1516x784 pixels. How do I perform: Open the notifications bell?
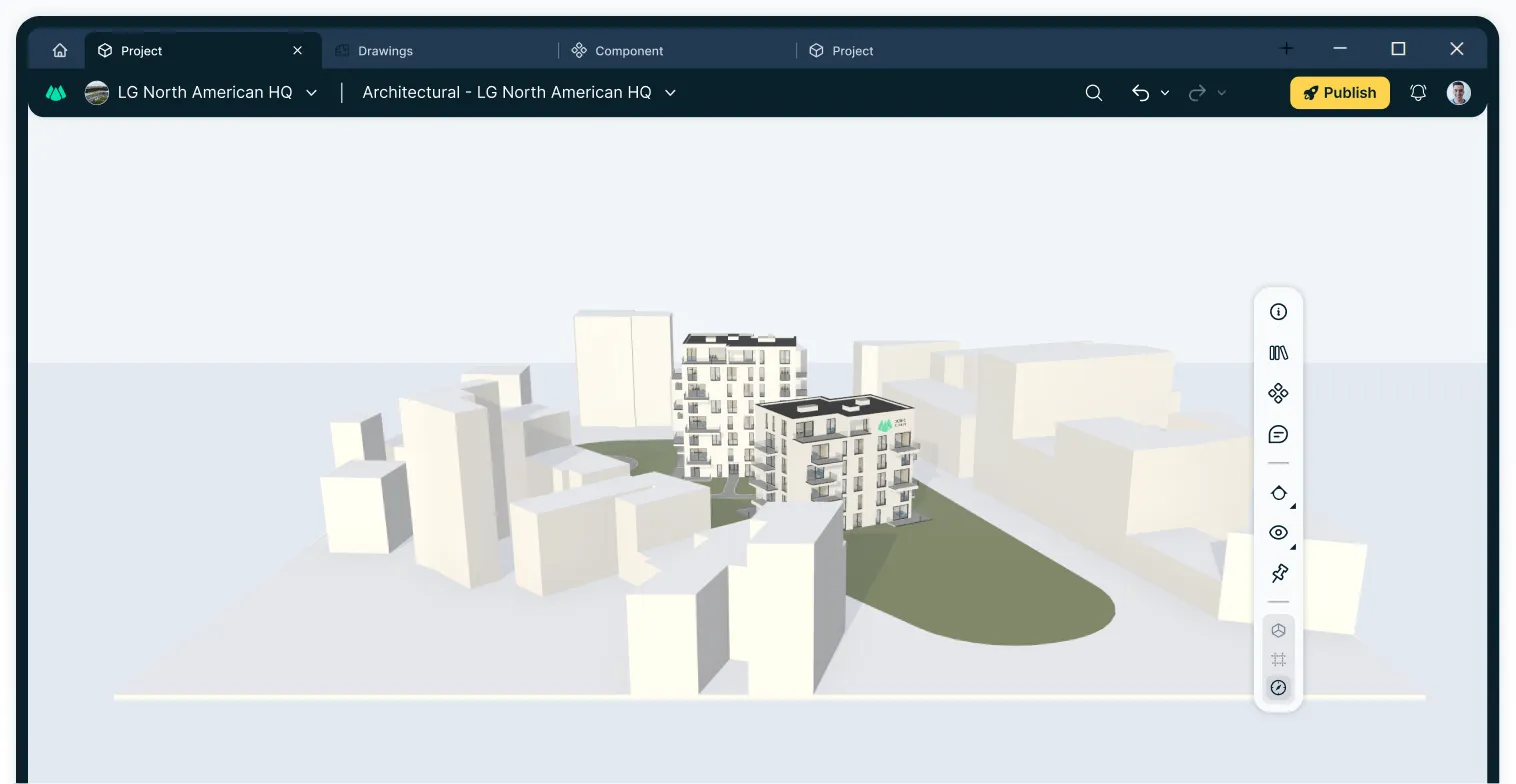pyautogui.click(x=1418, y=93)
